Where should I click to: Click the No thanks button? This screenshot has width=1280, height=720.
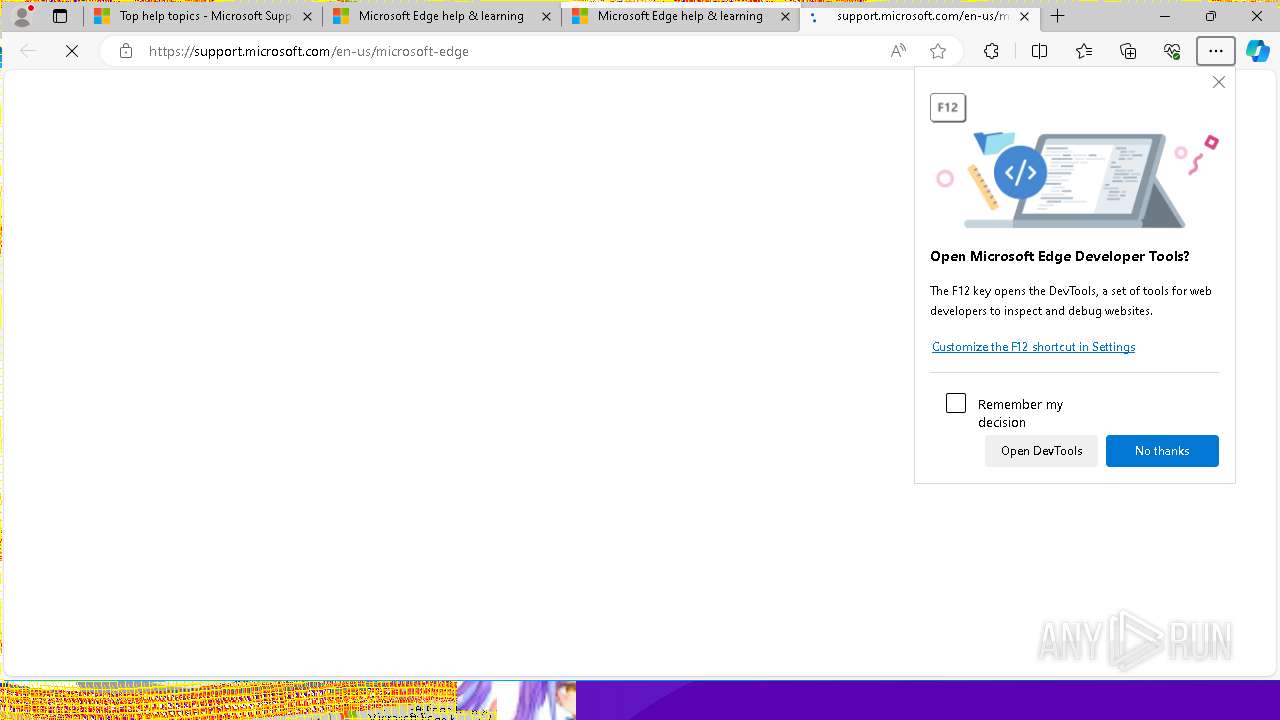point(1162,451)
